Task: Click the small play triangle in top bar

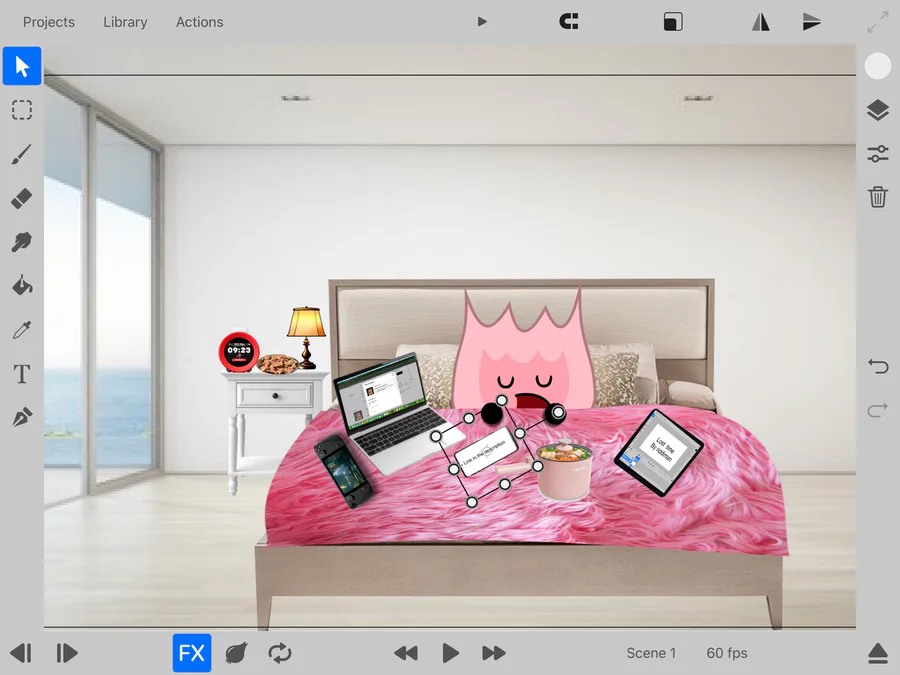Action: [482, 22]
